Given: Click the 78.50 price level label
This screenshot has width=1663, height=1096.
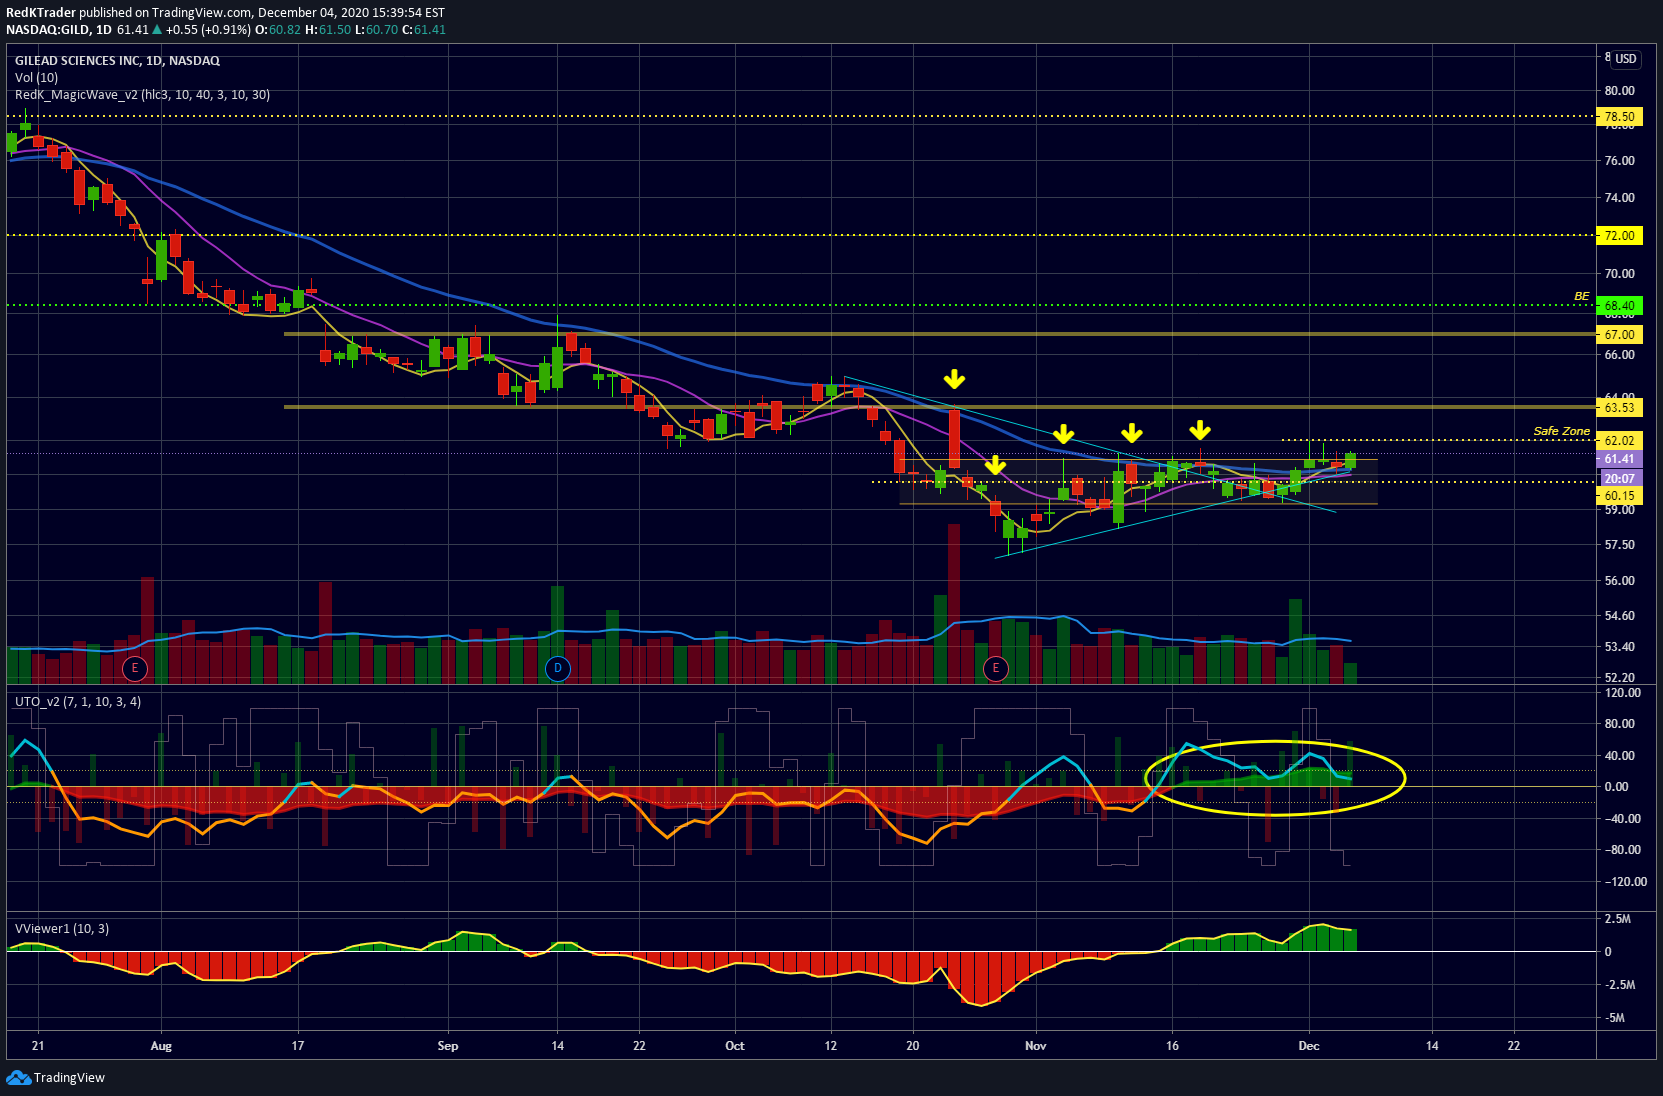Looking at the screenshot, I should point(1620,117).
